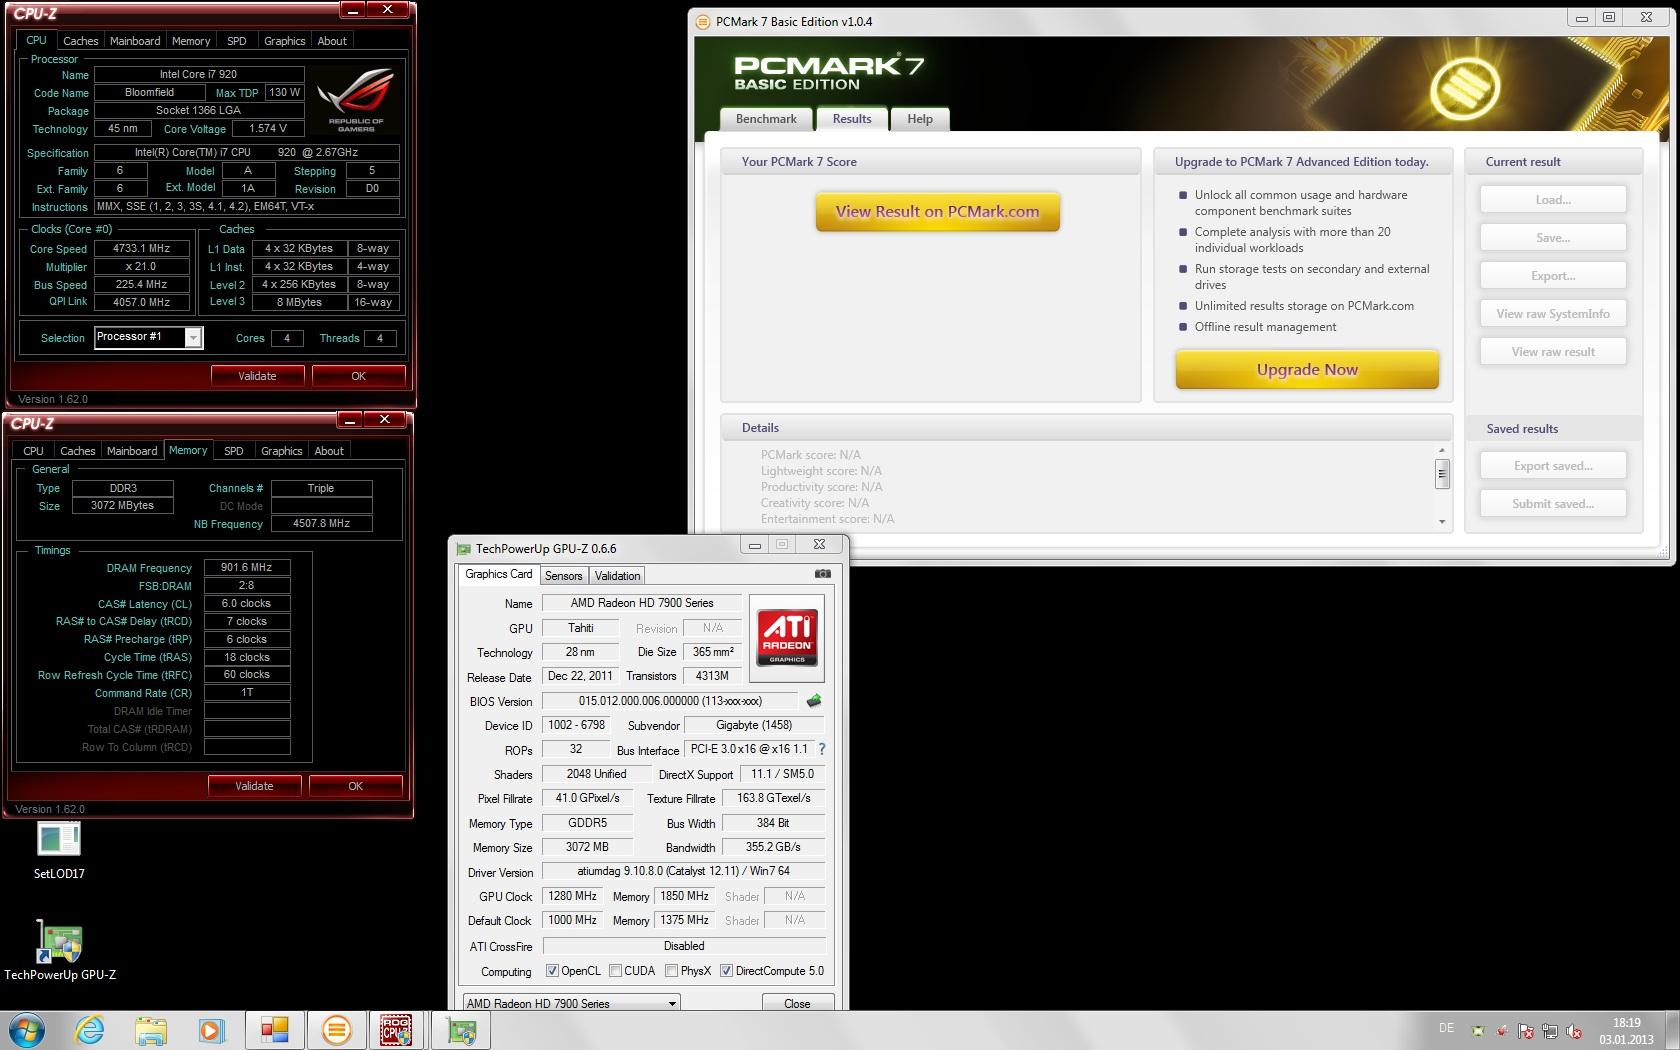Screen dimensions: 1680x1050
Task: Open Windows Explorer from the taskbar
Action: tap(150, 1030)
